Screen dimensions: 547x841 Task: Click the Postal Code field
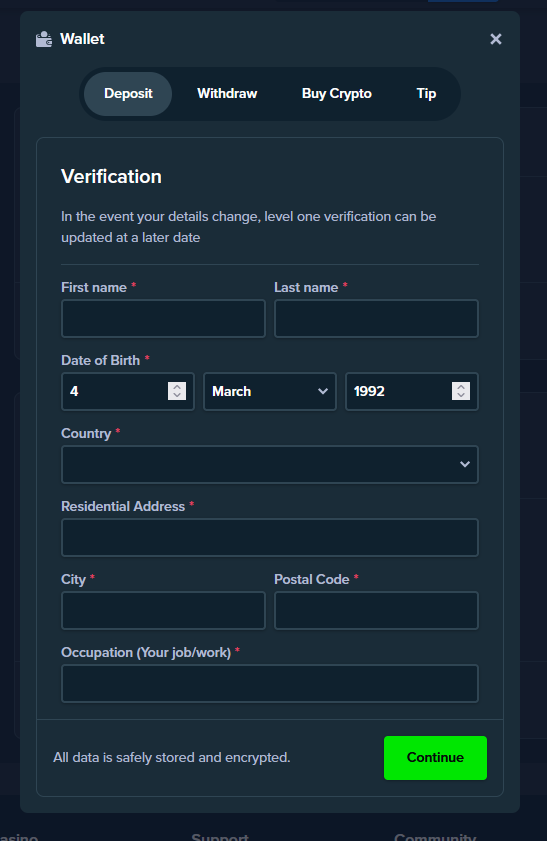[x=376, y=610]
